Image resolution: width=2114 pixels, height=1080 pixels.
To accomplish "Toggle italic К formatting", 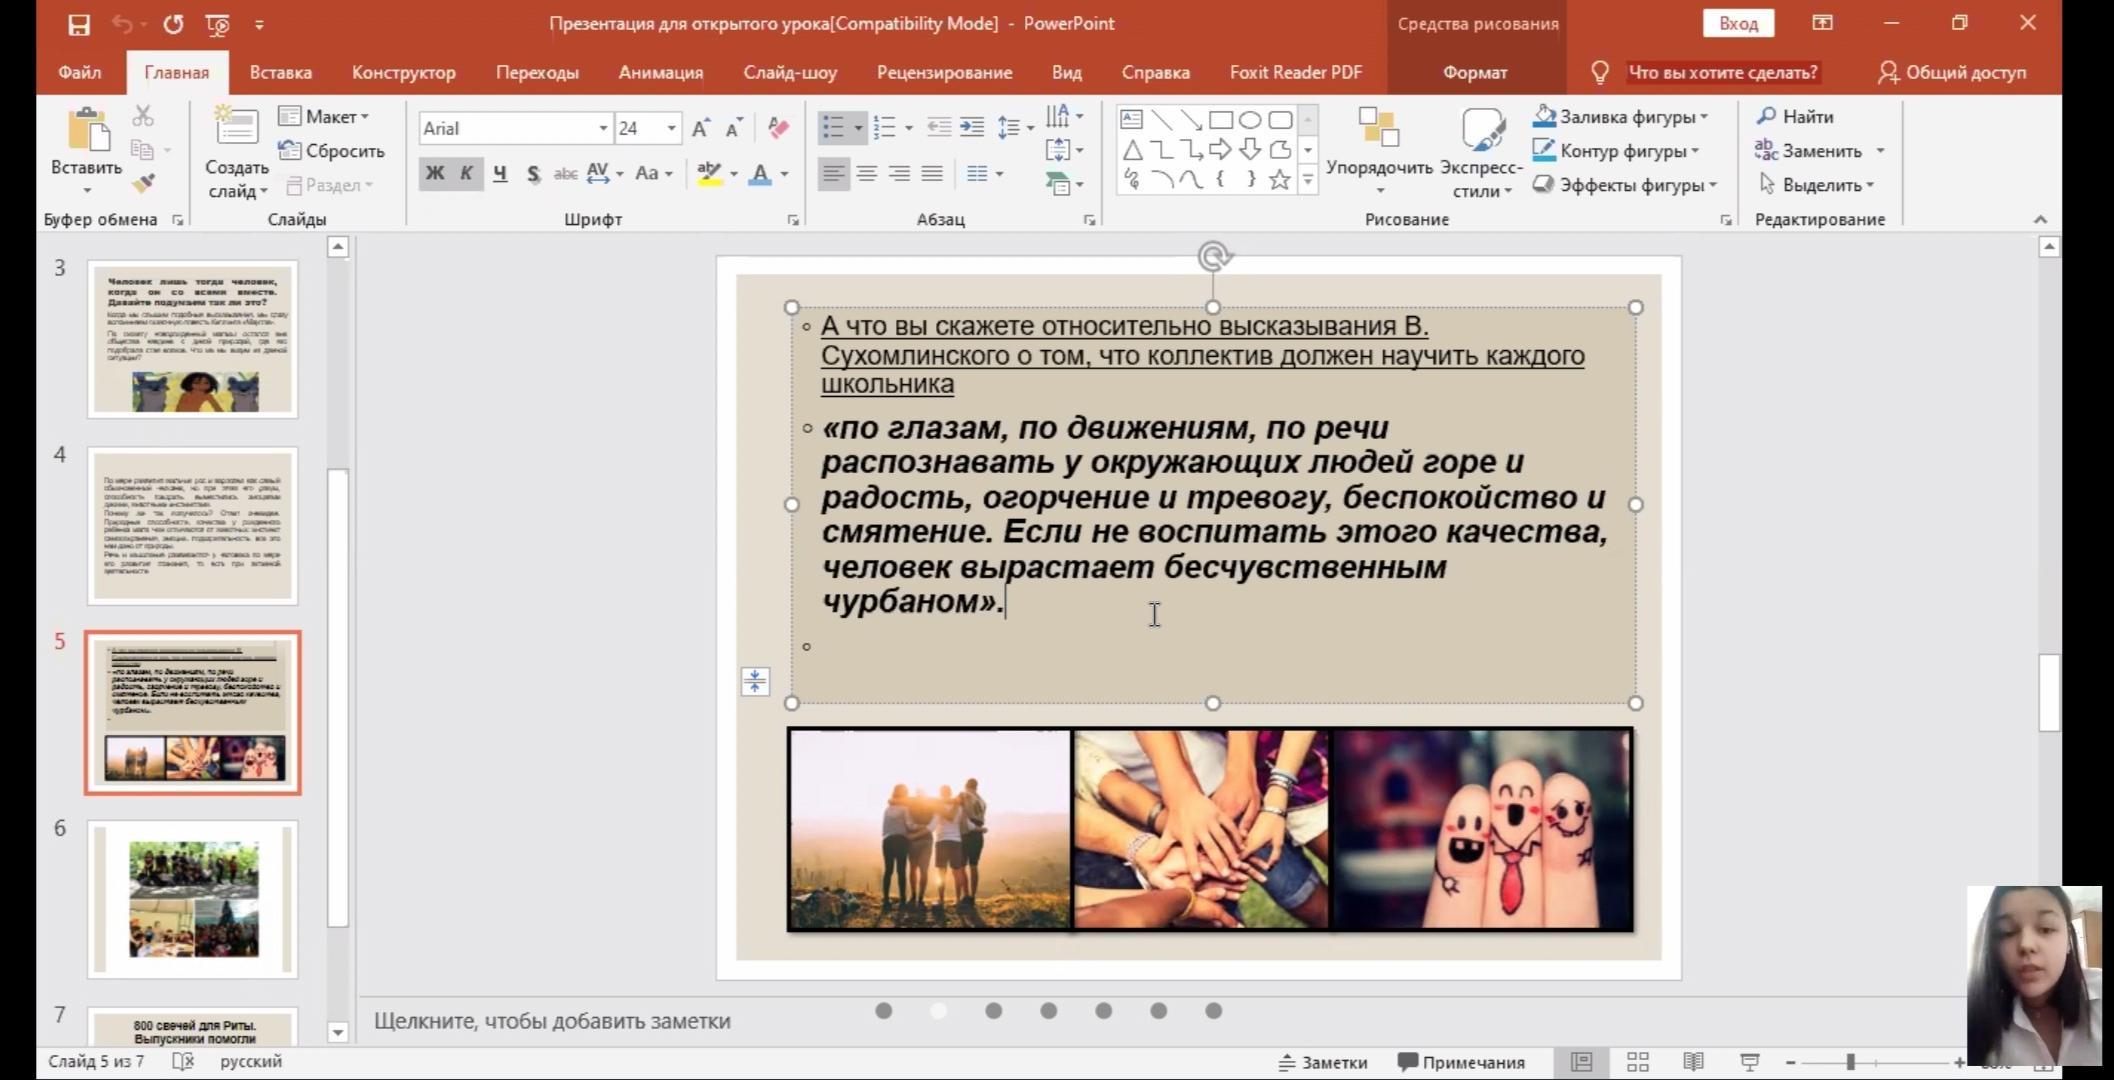I will point(466,173).
